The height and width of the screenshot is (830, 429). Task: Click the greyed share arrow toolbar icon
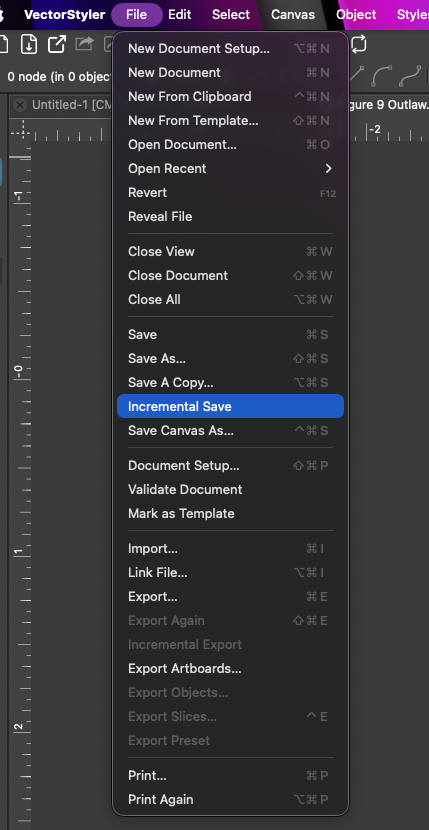[x=84, y=44]
